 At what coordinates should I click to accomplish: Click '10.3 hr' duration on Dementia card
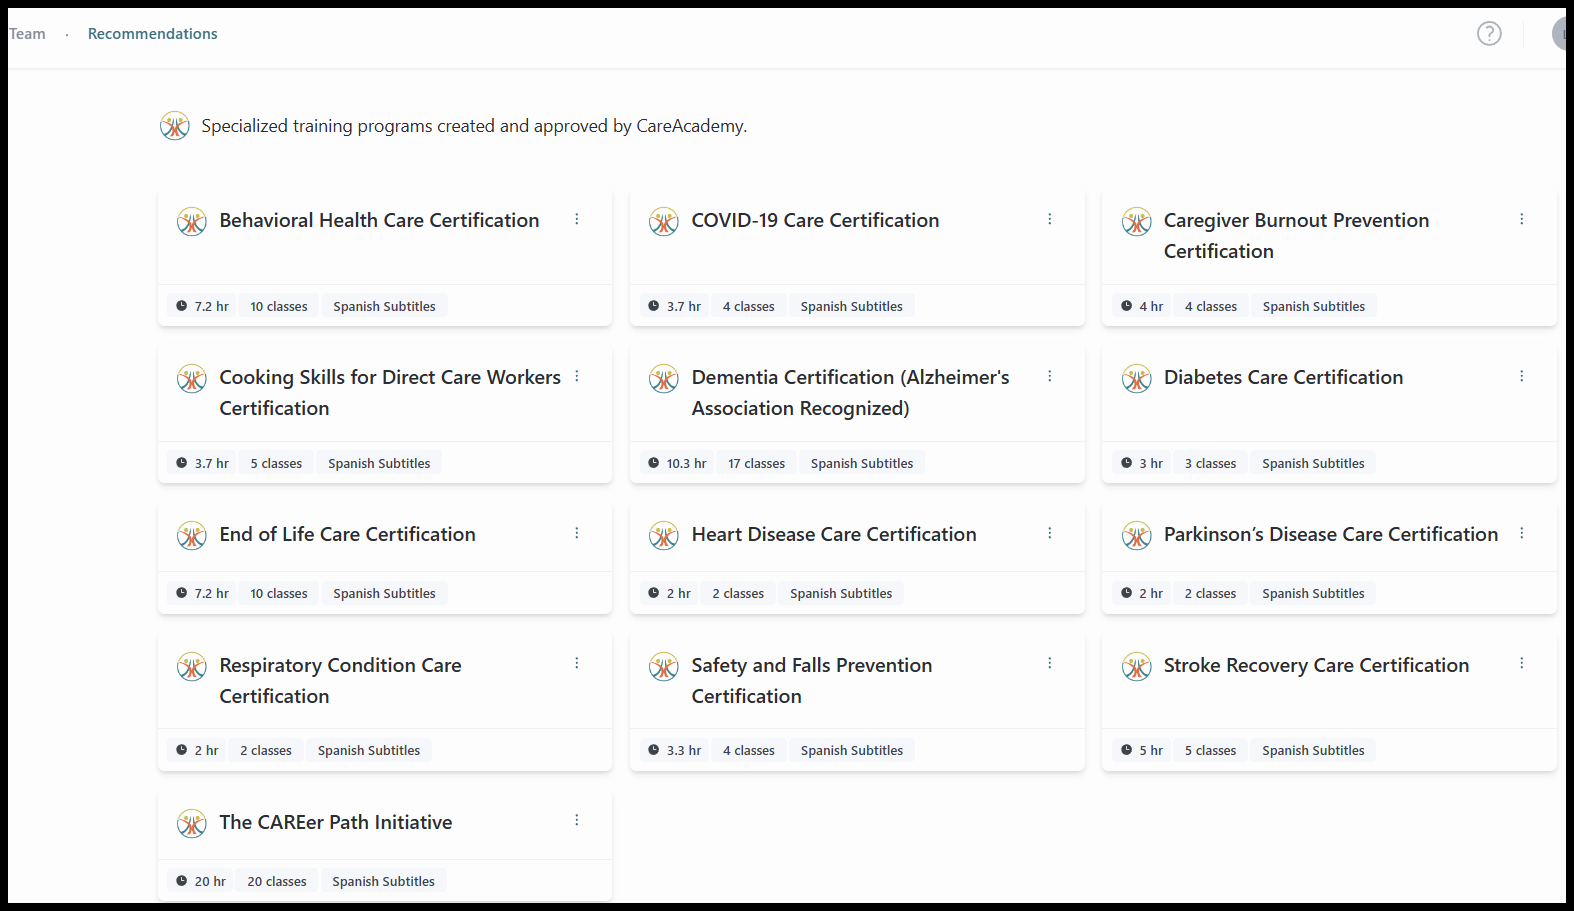click(x=677, y=463)
